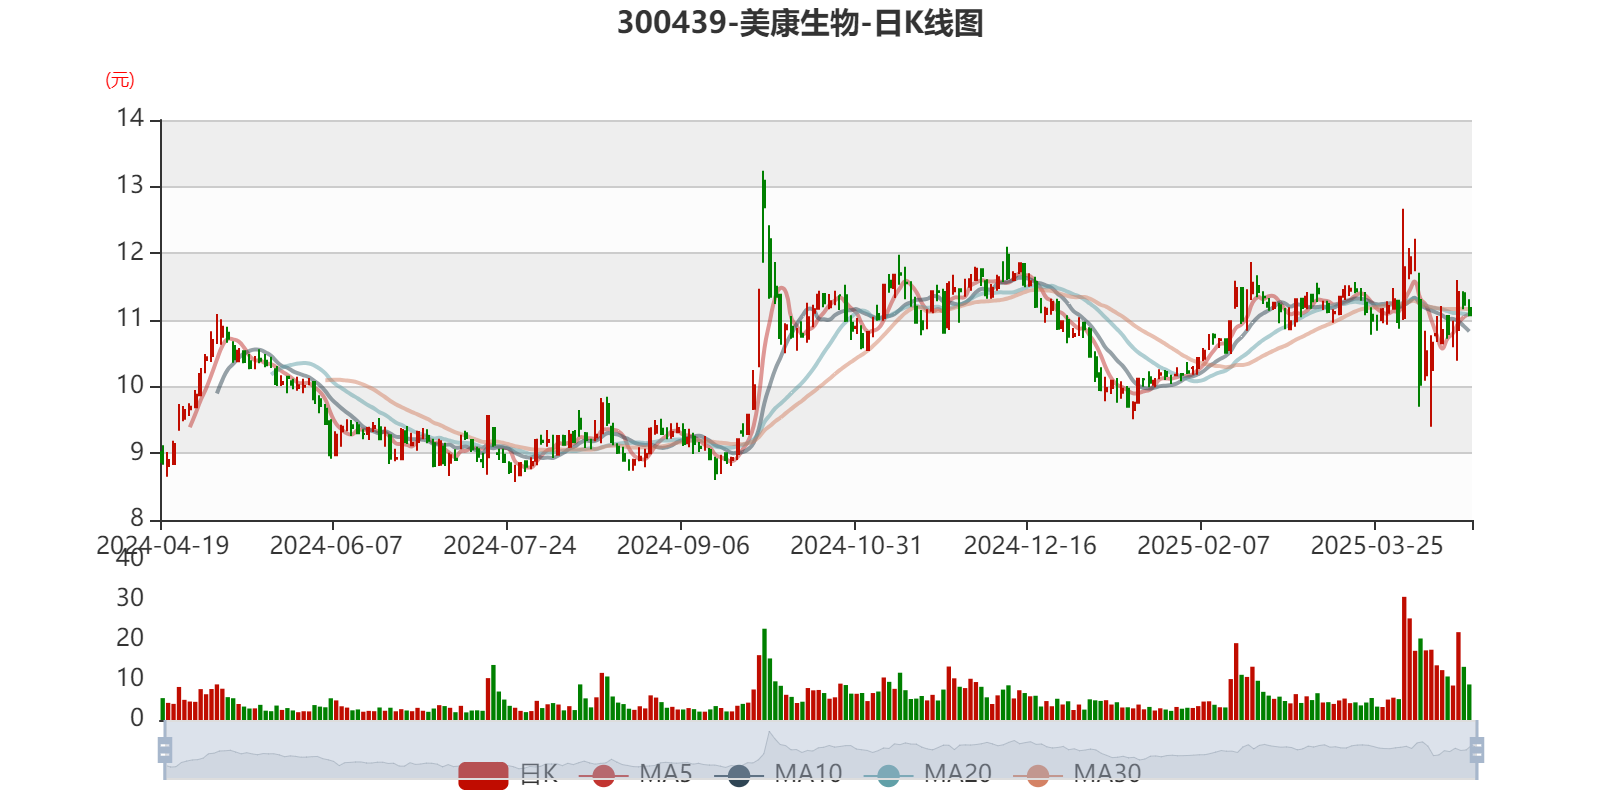
Task: Click the price axis label 9
Action: [x=137, y=452]
